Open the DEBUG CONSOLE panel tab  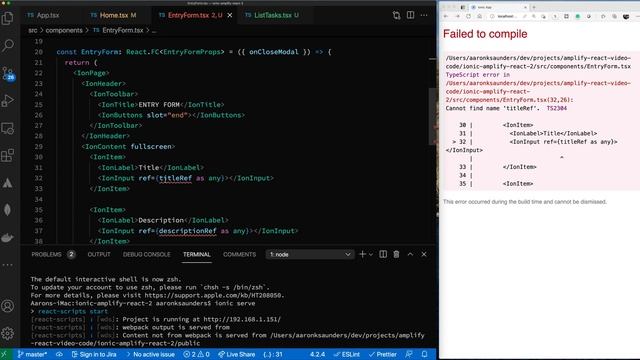point(147,254)
